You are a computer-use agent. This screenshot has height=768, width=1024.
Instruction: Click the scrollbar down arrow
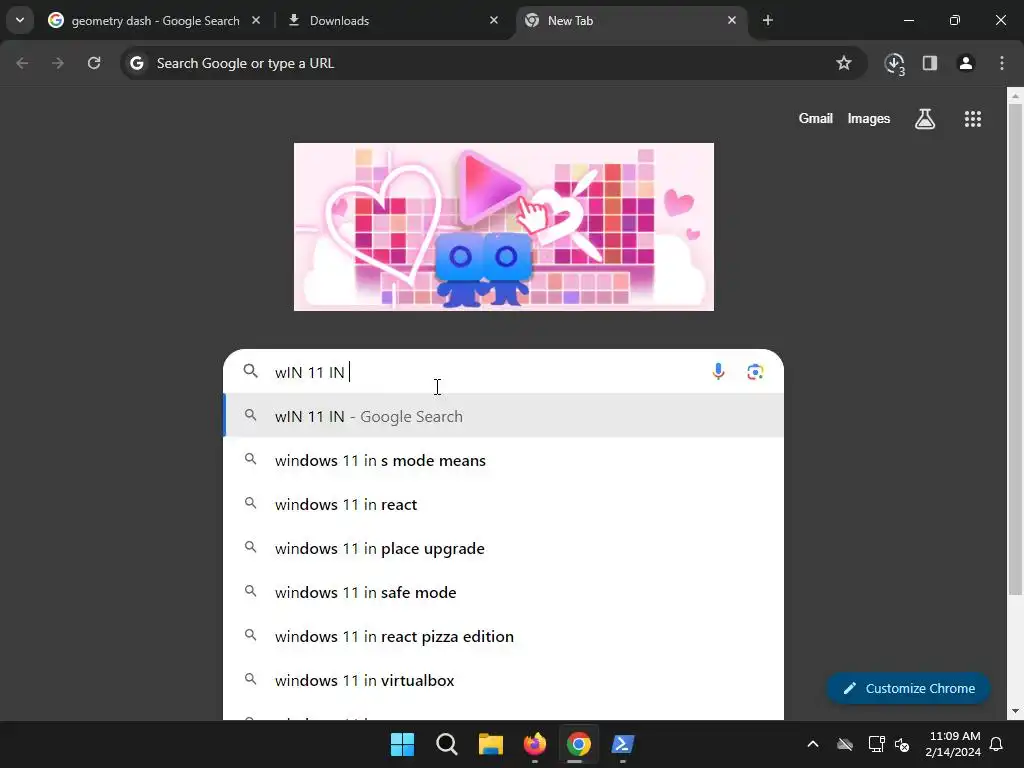[1014, 711]
